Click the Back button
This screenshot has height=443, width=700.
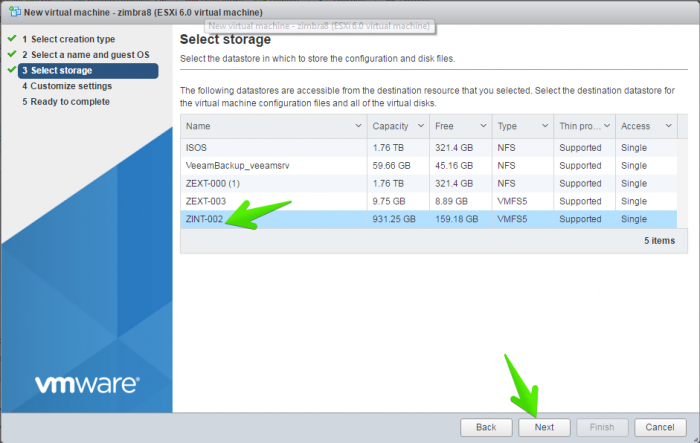click(x=486, y=427)
